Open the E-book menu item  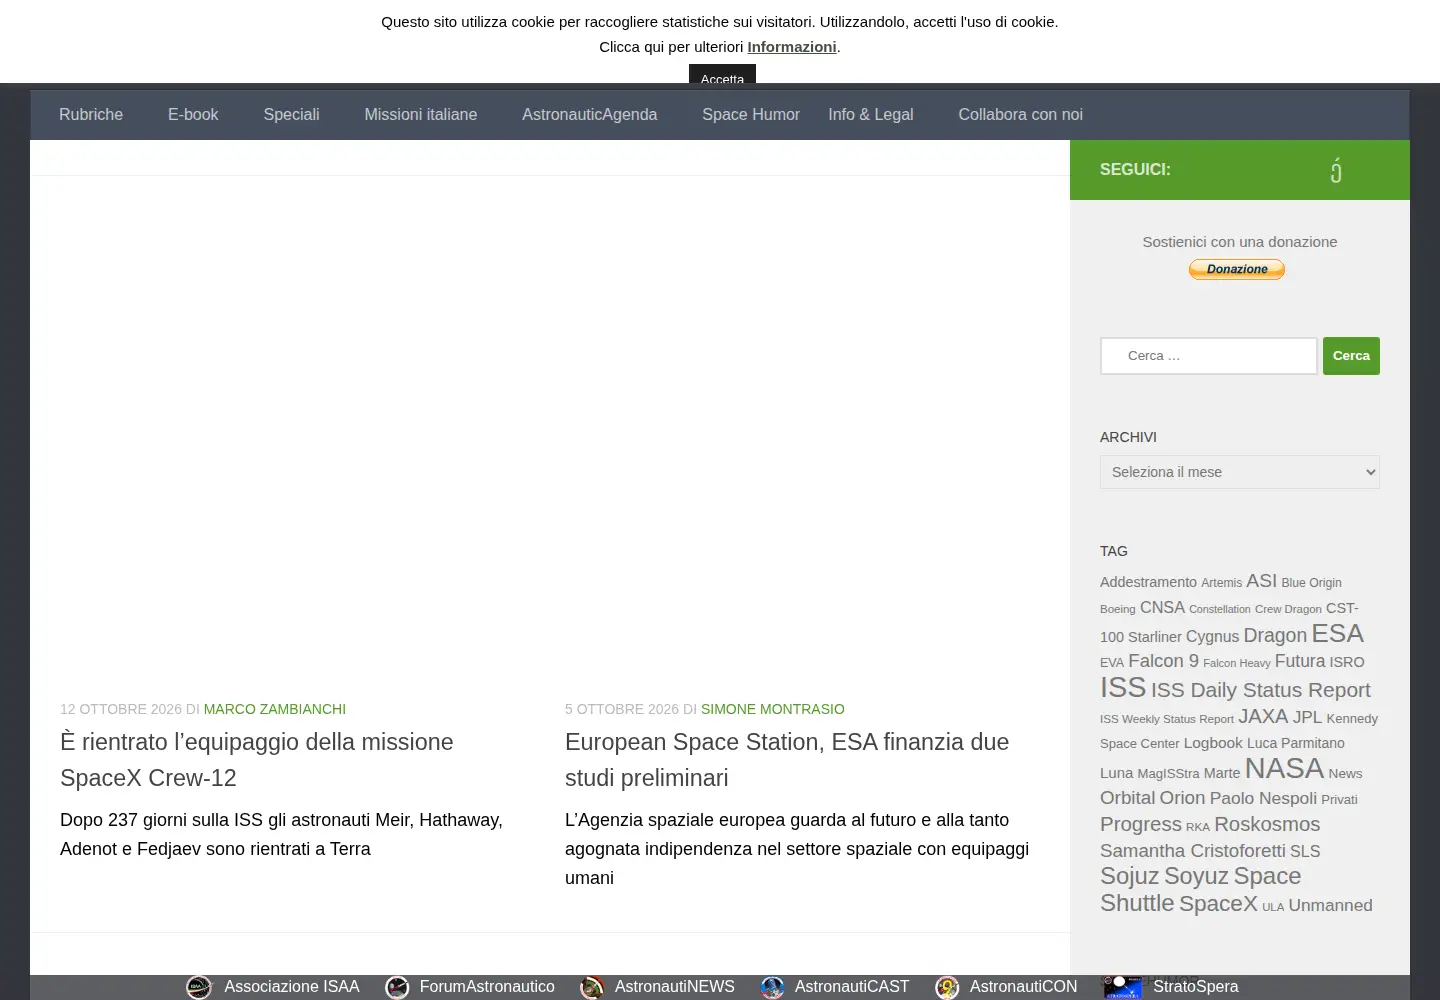point(193,115)
